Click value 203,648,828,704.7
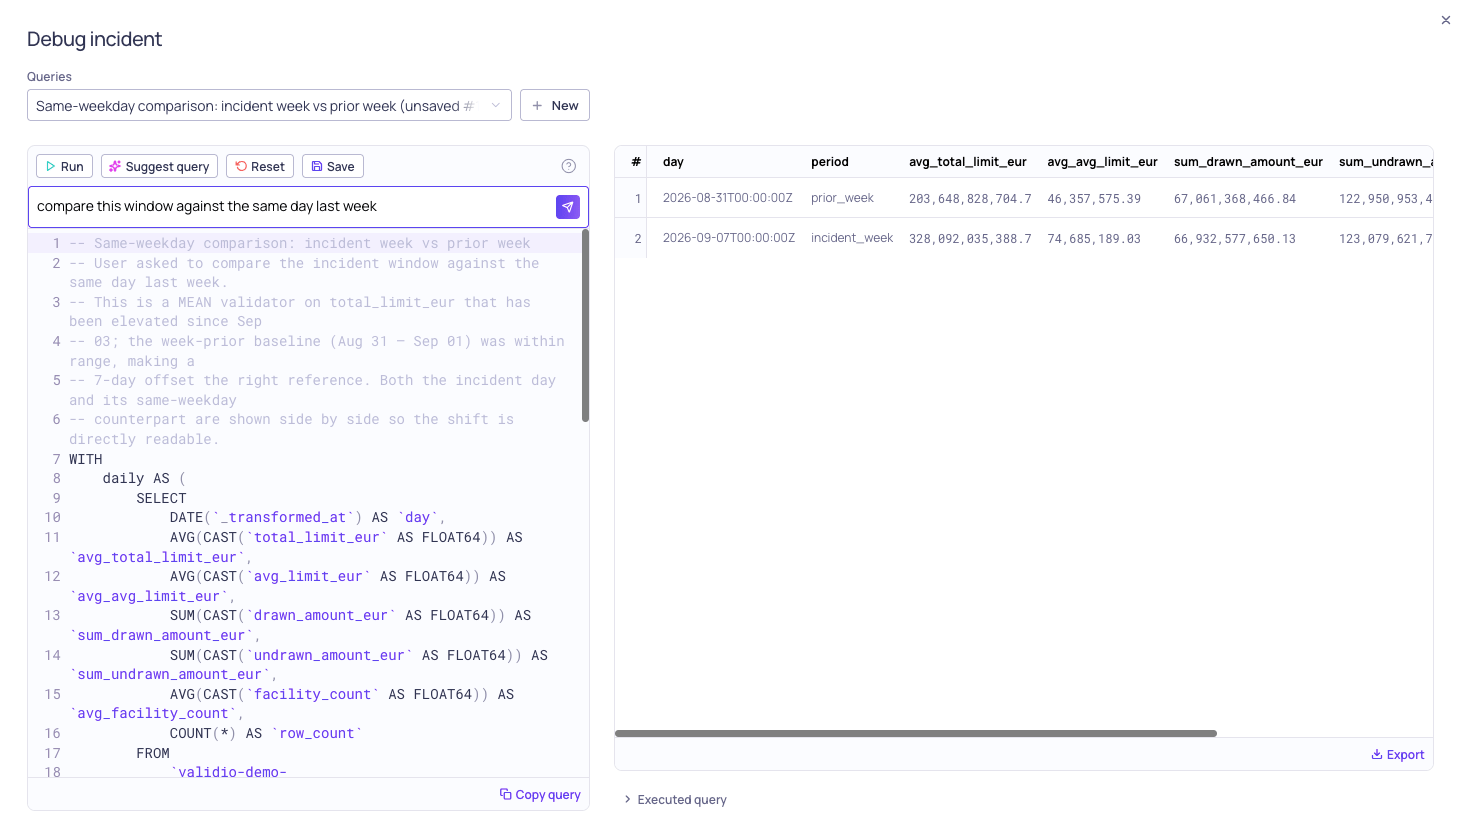The image size is (1466, 831). coord(970,199)
